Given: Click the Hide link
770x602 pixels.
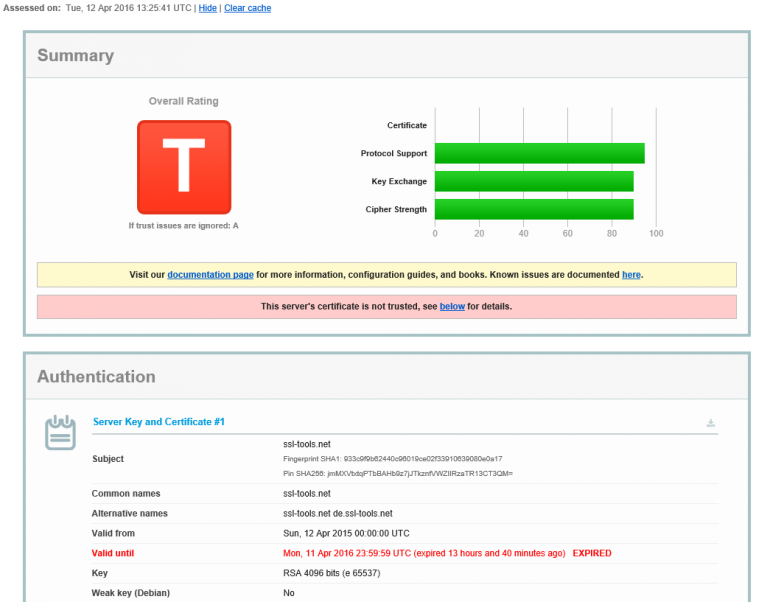Looking at the screenshot, I should point(207,8).
